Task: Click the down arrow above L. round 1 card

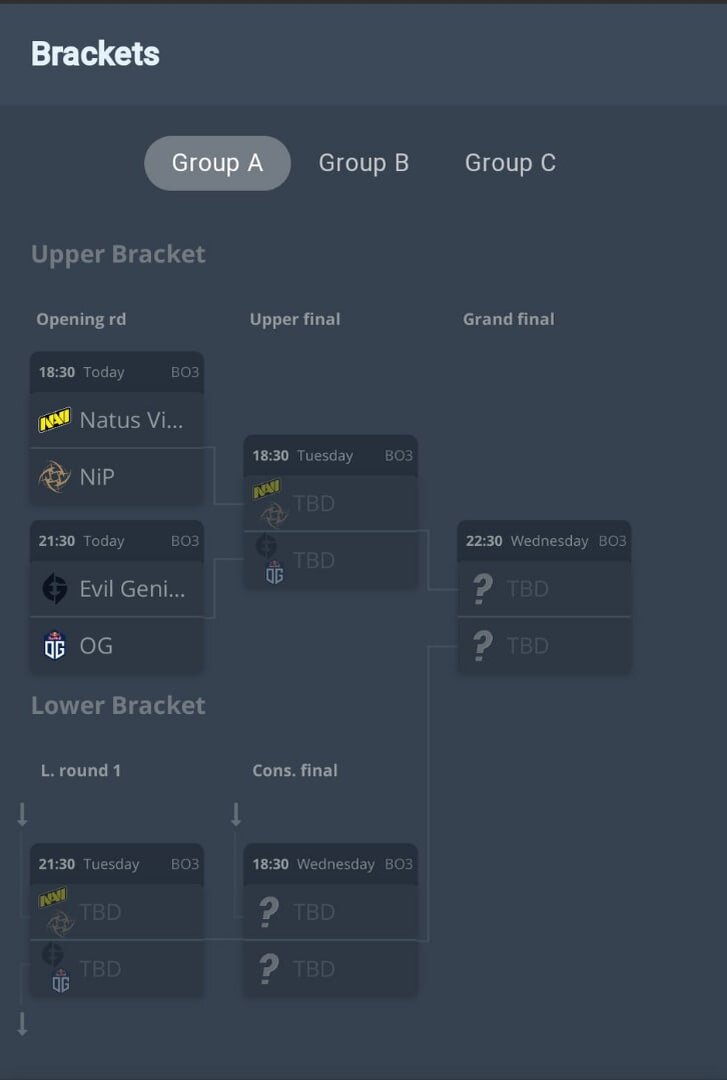Action: [22, 815]
